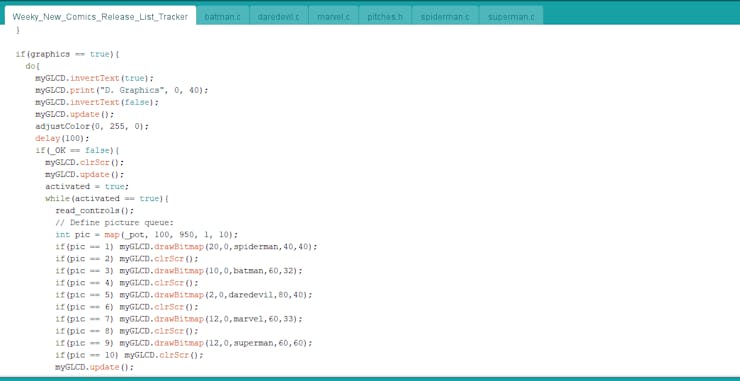Click the print("D. Graphics") code line
This screenshot has height=381, width=740.
click(x=122, y=90)
